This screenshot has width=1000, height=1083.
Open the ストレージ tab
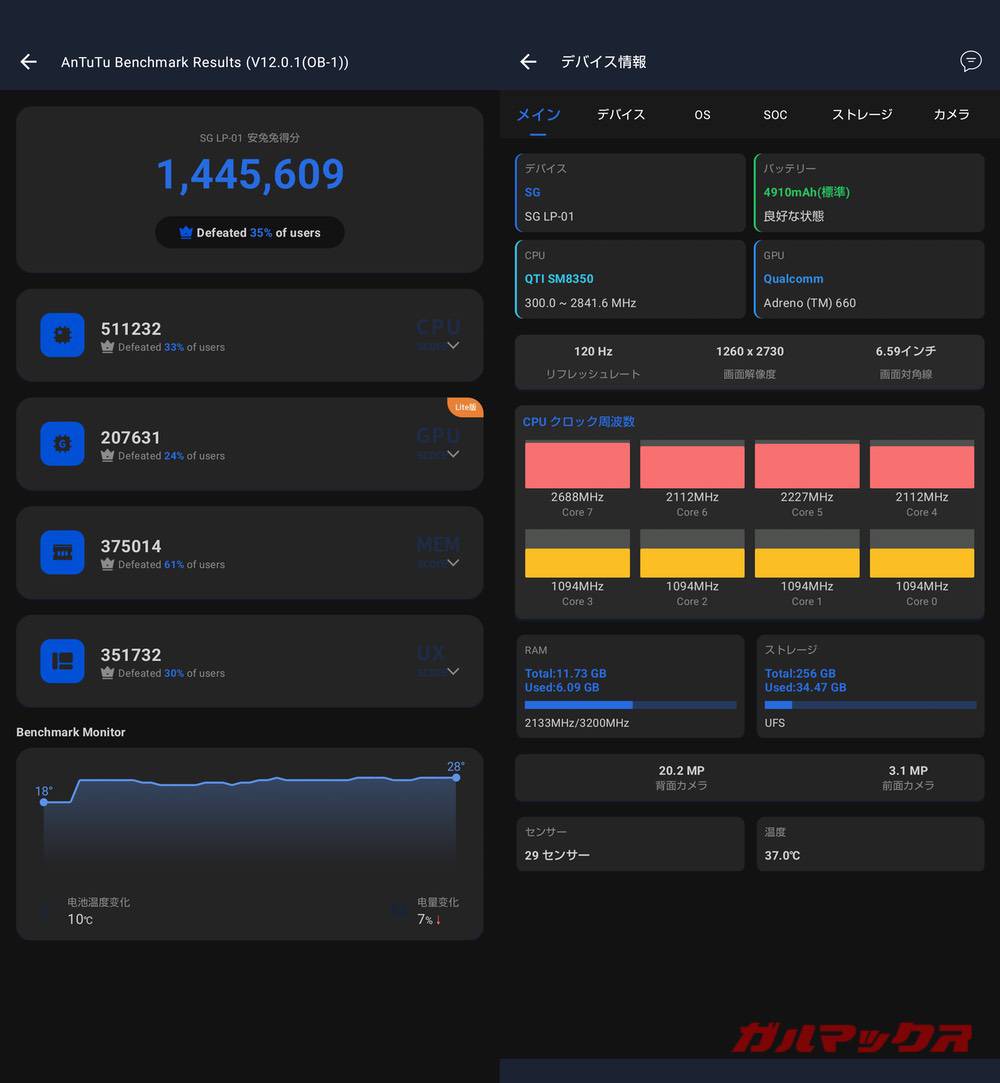tap(862, 115)
